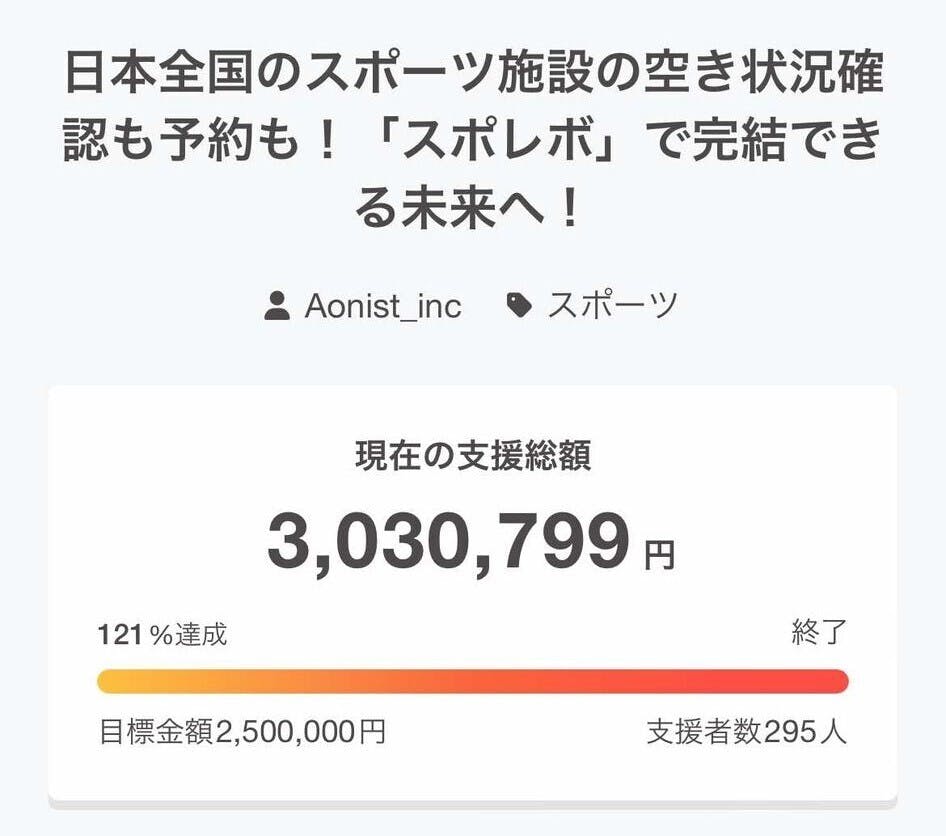Click the 3,030,799 total amount figure
946x836 pixels.
450,541
